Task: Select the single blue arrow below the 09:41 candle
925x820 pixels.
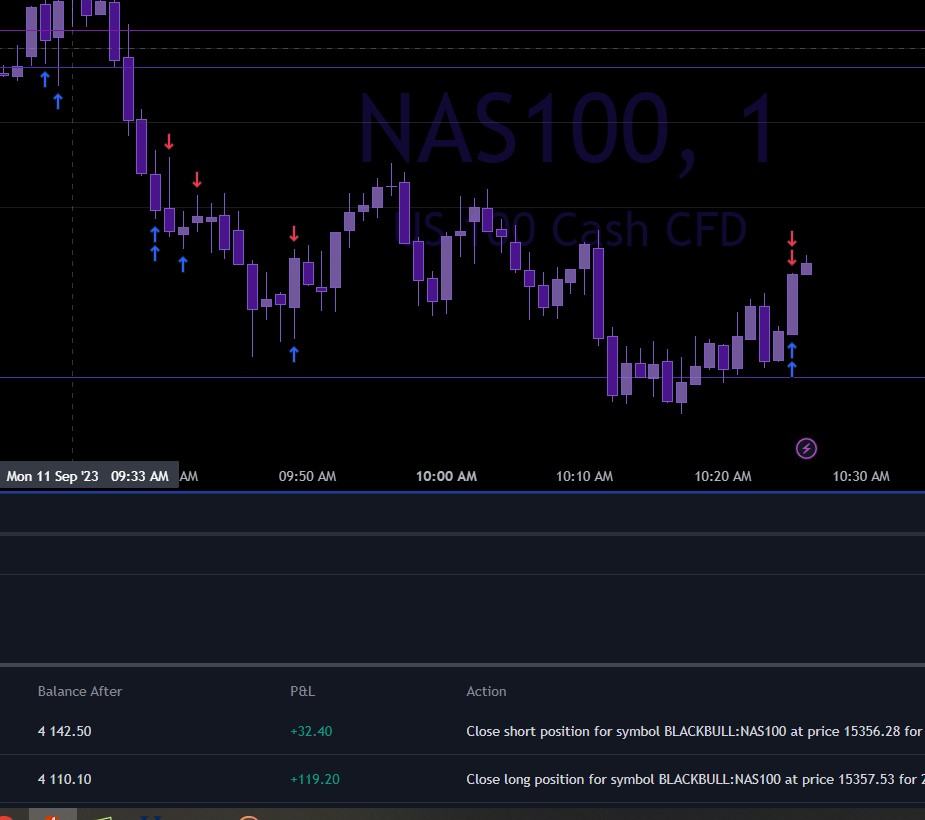Action: [x=183, y=264]
